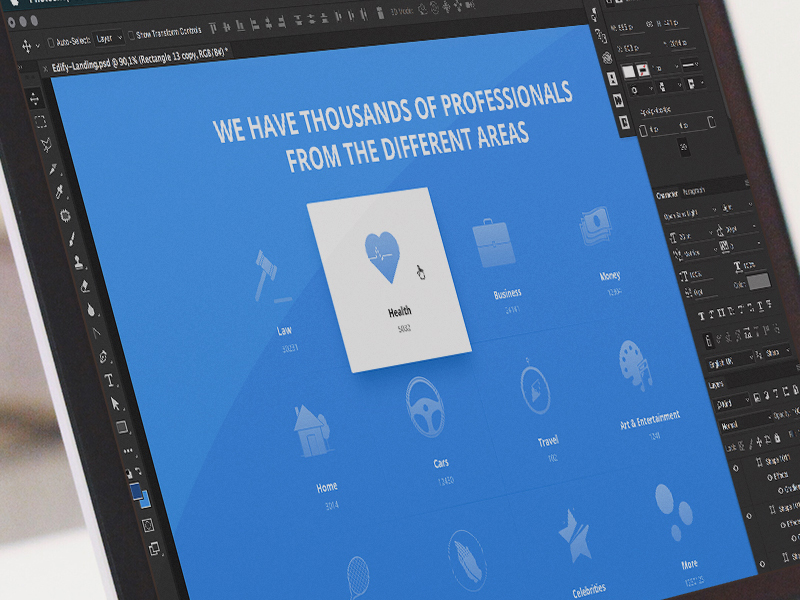Click the "FROM THE DIFFERENT AREAS" heading line
800x600 pixels.
407,148
